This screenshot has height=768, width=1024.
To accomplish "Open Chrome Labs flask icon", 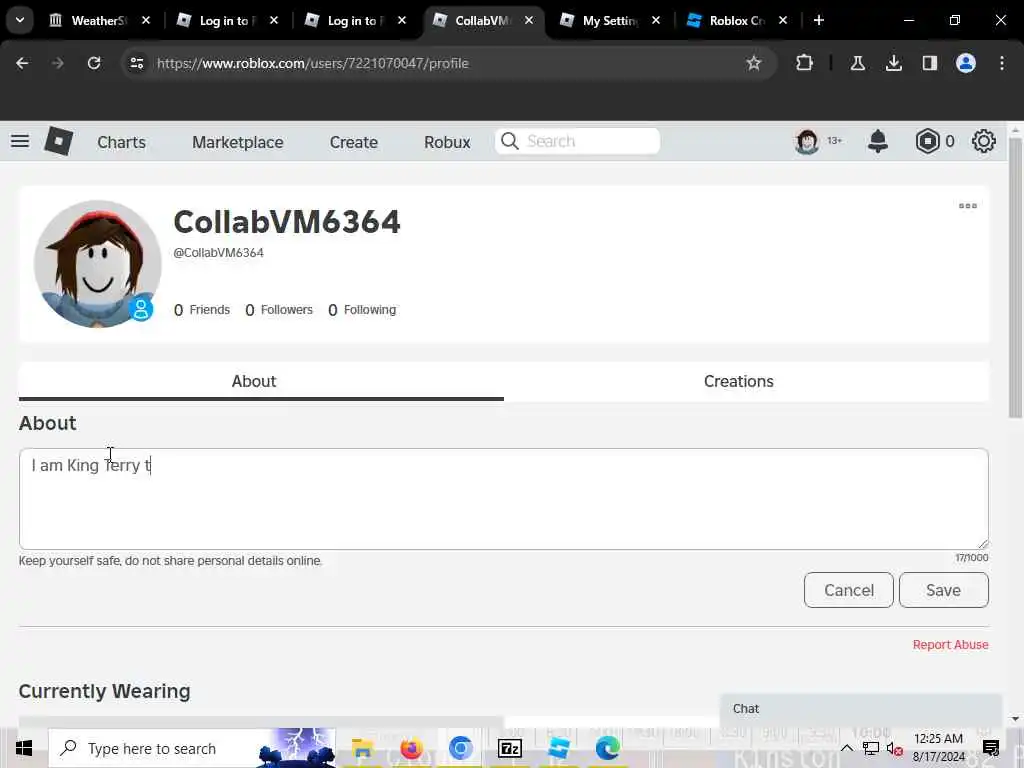I will [857, 63].
